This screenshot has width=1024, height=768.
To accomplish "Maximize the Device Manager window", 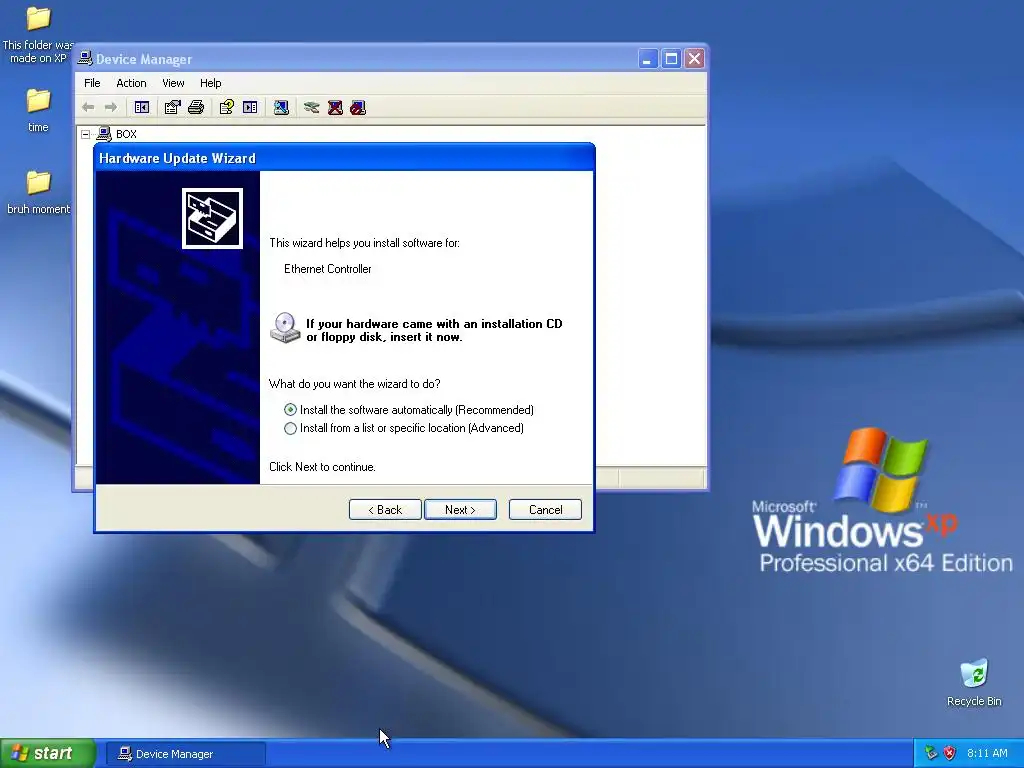I will tap(671, 59).
